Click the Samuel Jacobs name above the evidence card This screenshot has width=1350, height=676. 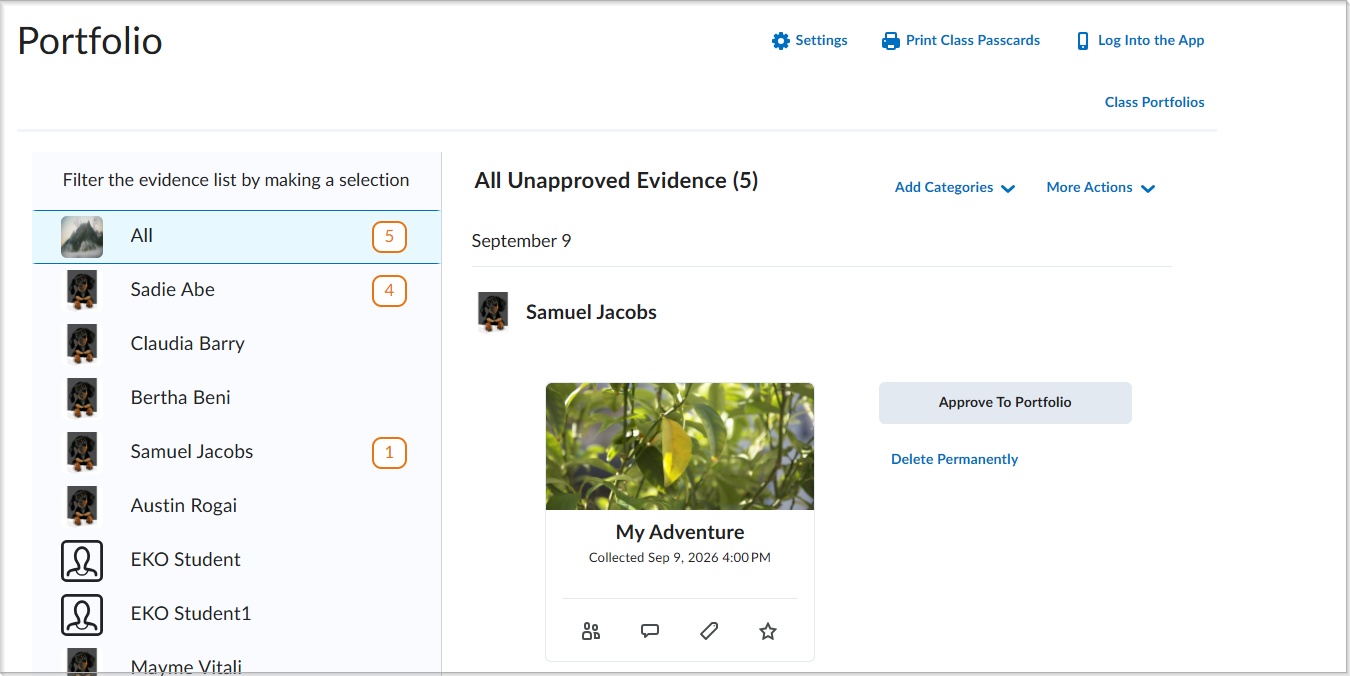click(x=591, y=312)
